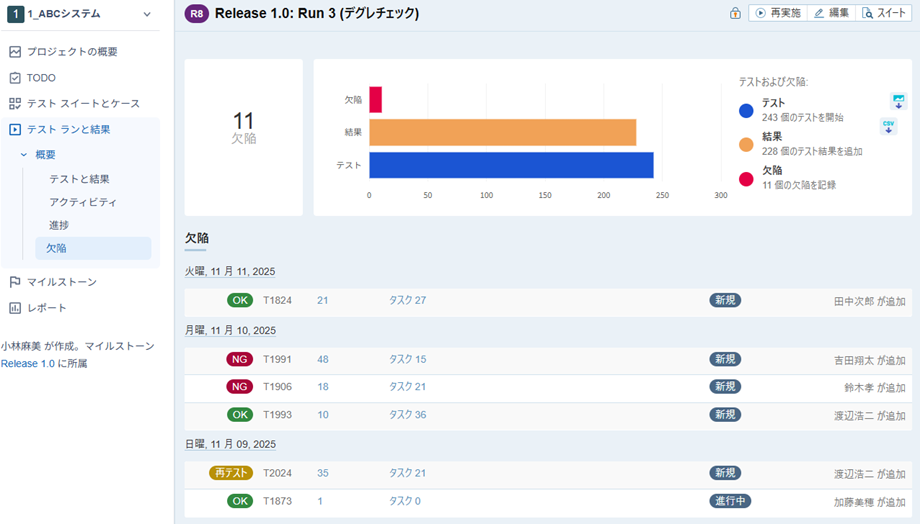The width and height of the screenshot is (920, 524).
Task: Click the blue テスト bar in chart
Action: pyautogui.click(x=510, y=165)
